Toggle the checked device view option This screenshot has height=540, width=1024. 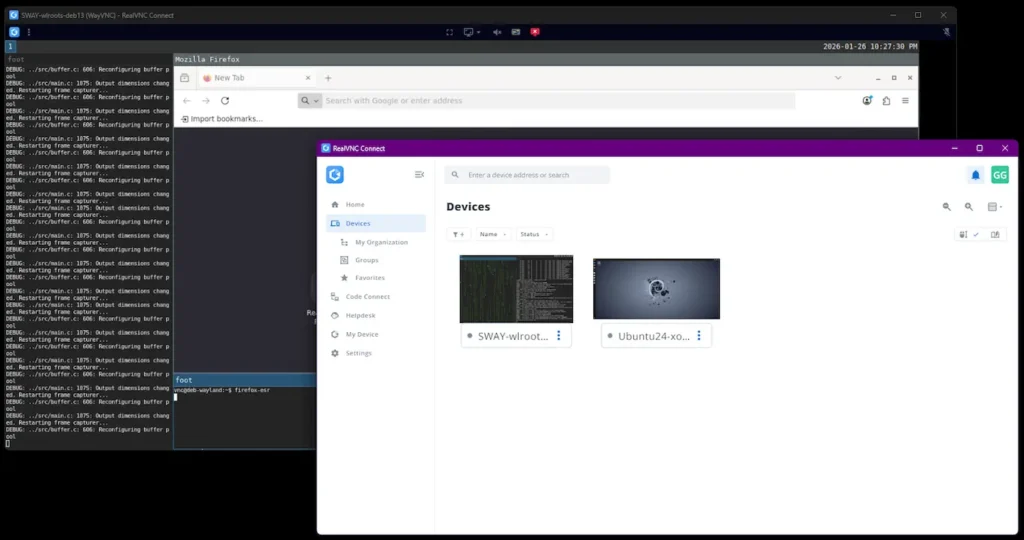pyautogui.click(x=969, y=234)
